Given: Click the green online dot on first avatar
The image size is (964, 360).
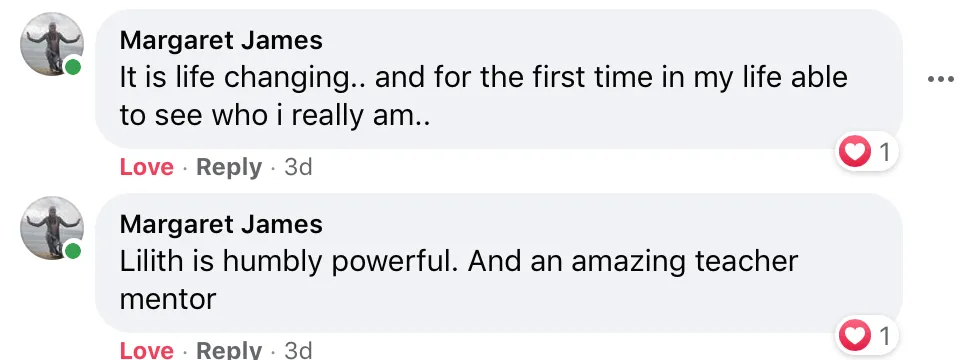Looking at the screenshot, I should [x=73, y=66].
